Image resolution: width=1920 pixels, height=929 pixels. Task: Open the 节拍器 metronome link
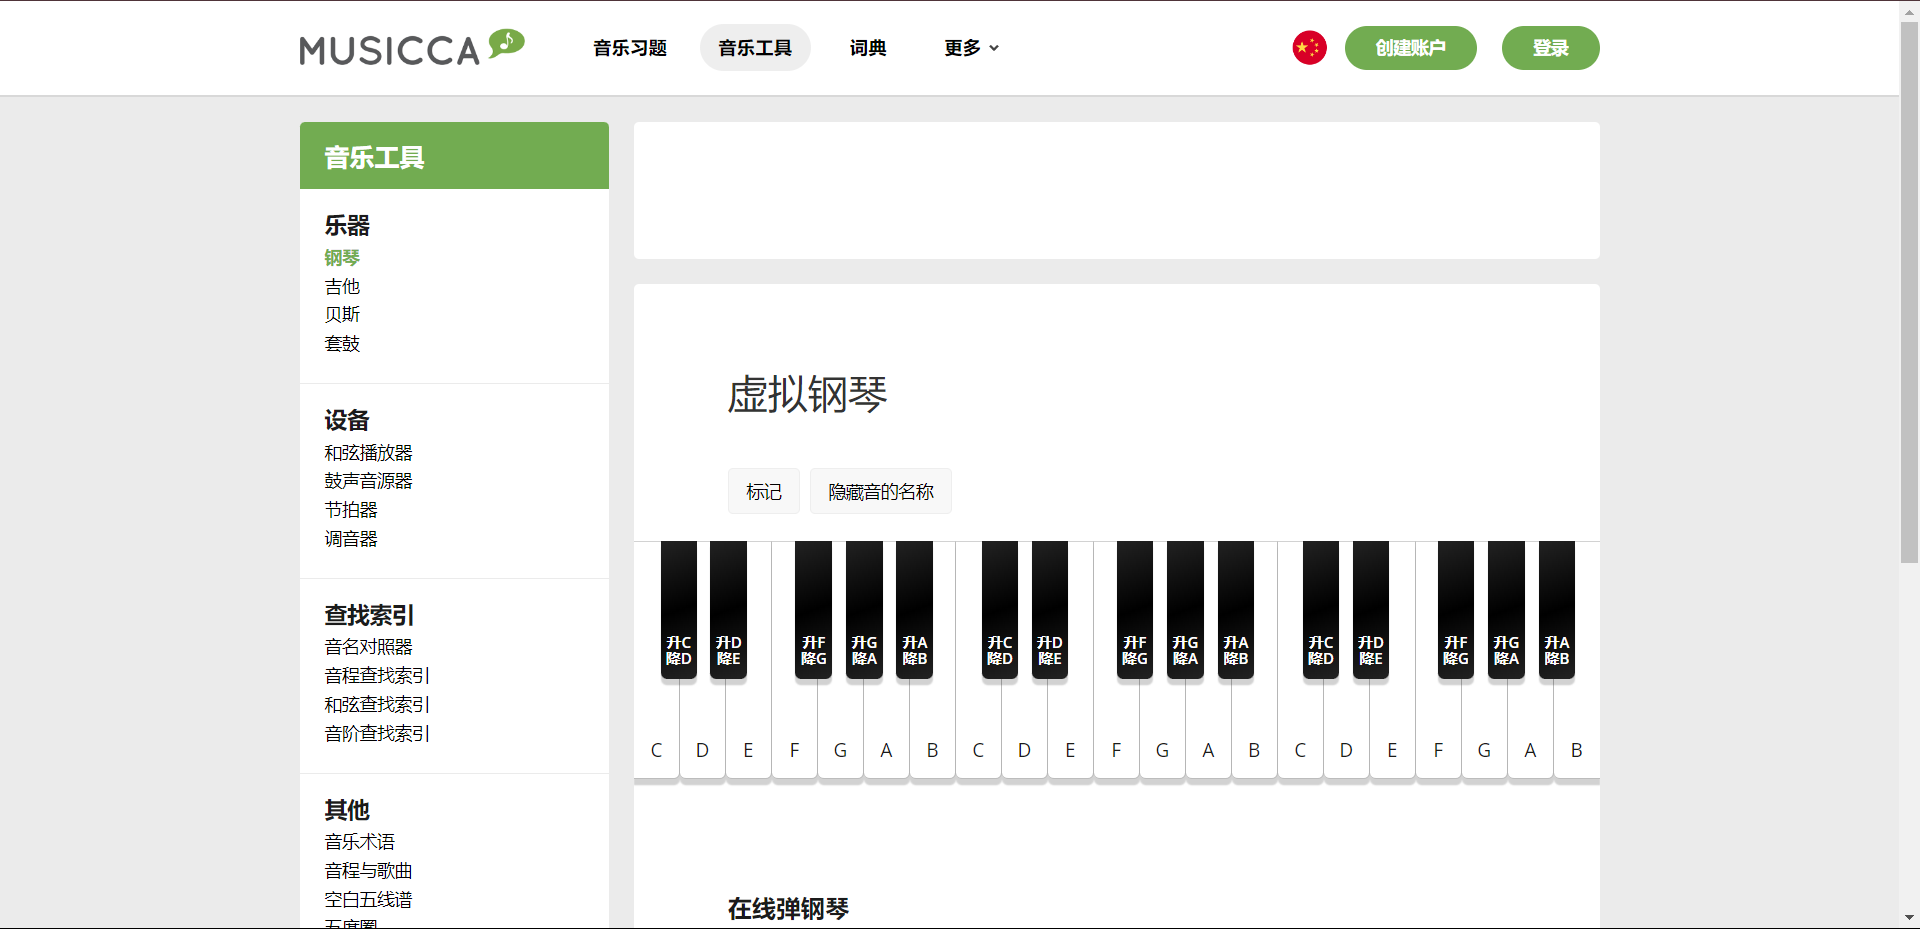[x=351, y=510]
